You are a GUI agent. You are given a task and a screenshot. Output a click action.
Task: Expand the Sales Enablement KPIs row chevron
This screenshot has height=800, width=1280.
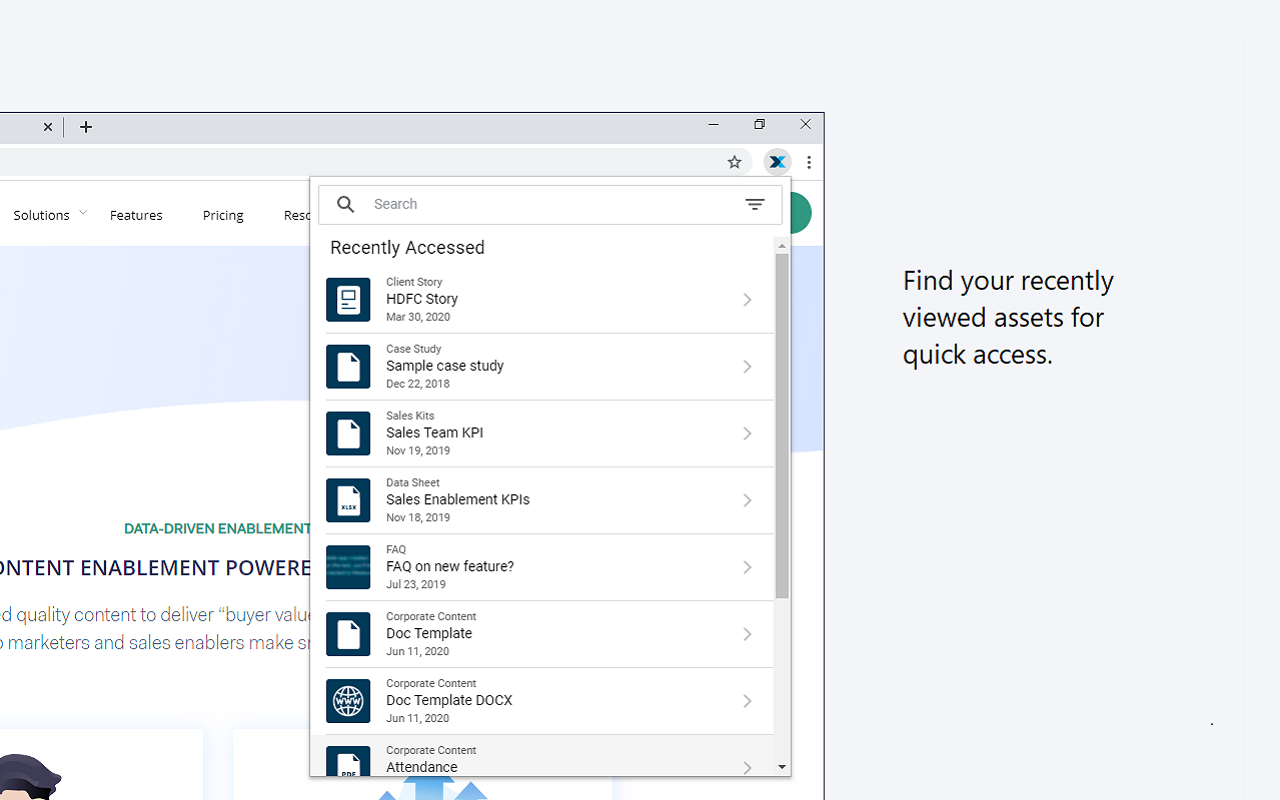(x=747, y=500)
